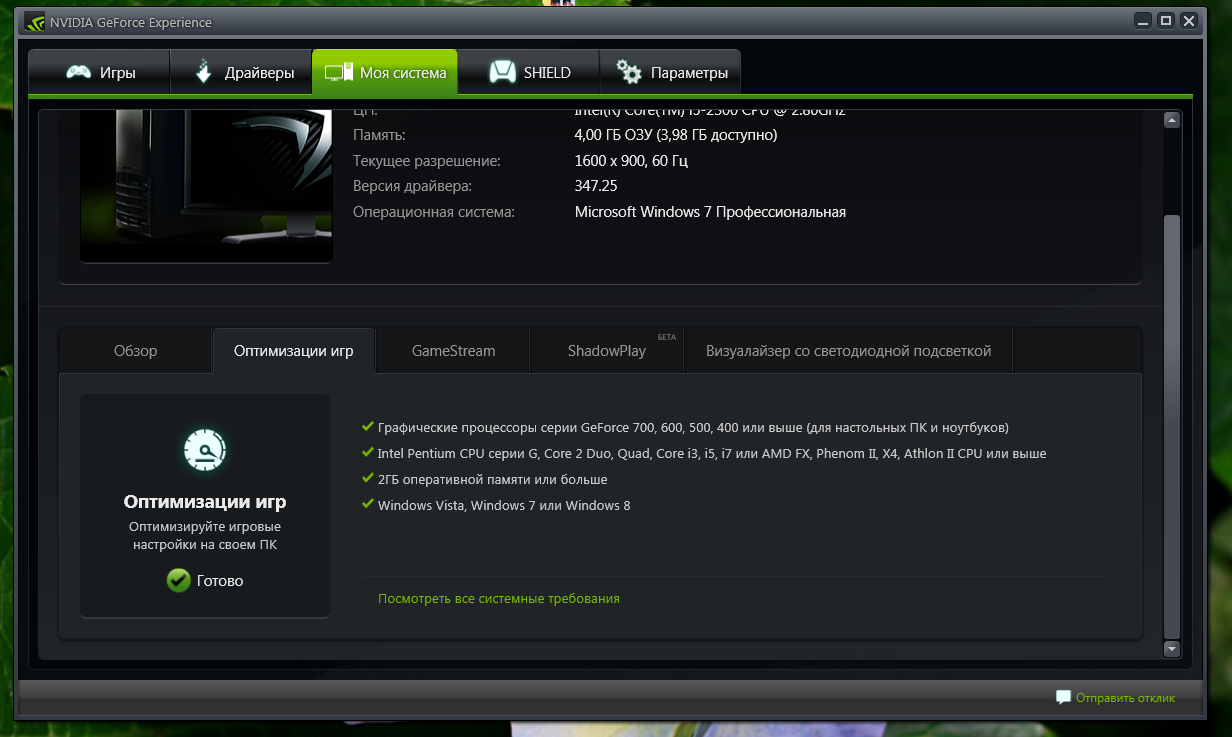1232x737 pixels.
Task: Click the gears icon on Параметры
Action: (629, 72)
